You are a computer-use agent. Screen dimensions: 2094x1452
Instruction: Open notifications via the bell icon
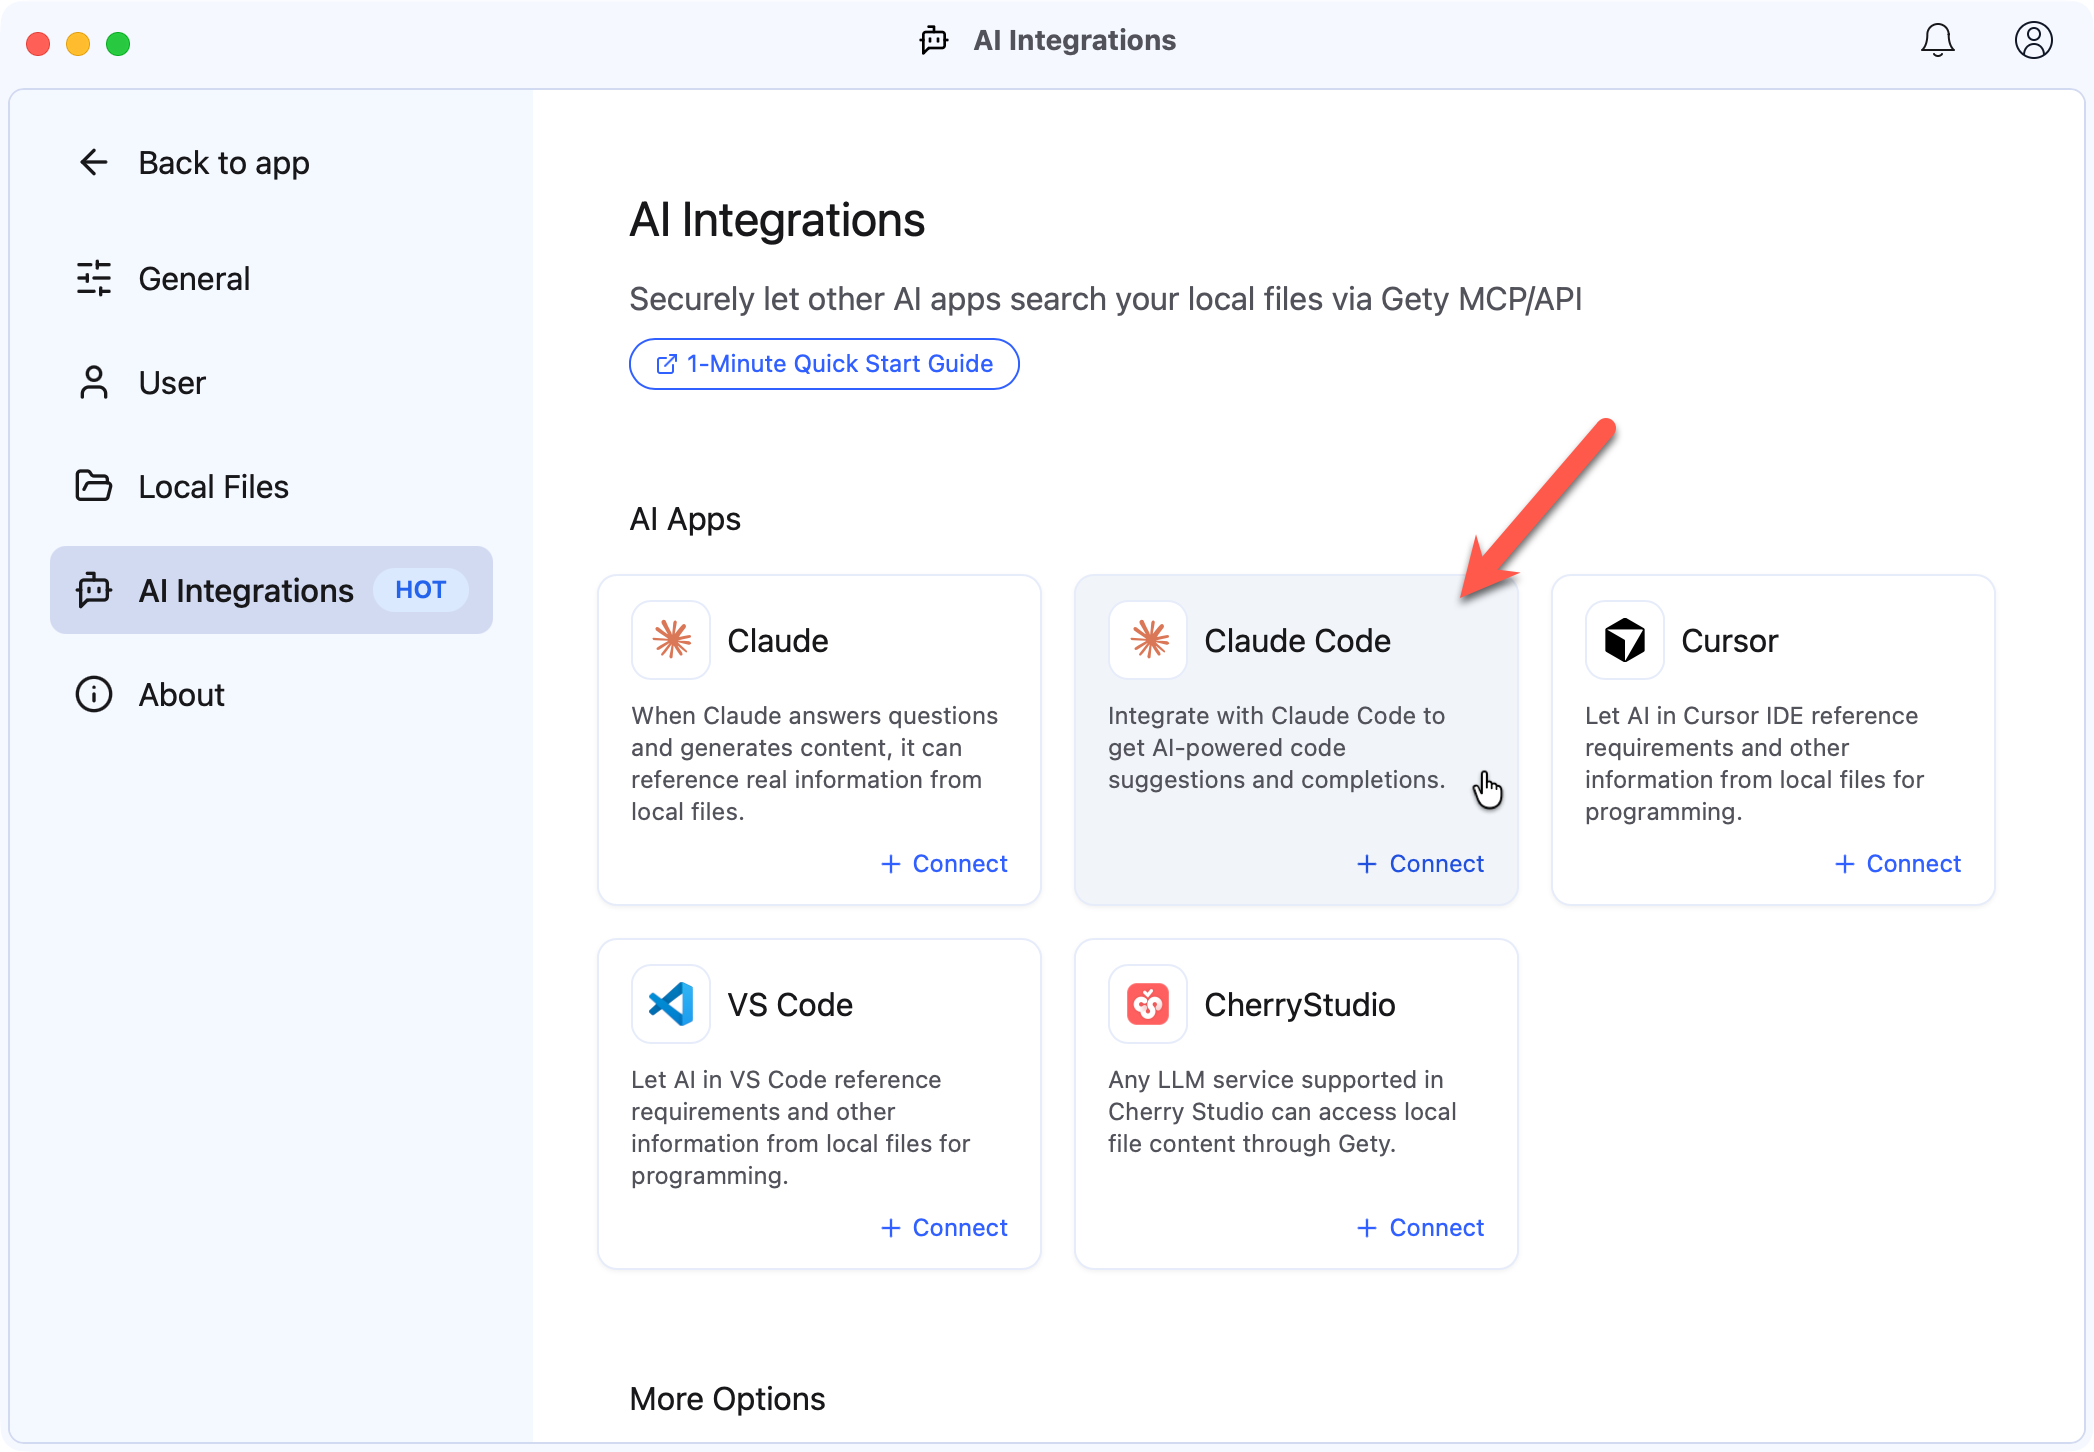click(1937, 40)
